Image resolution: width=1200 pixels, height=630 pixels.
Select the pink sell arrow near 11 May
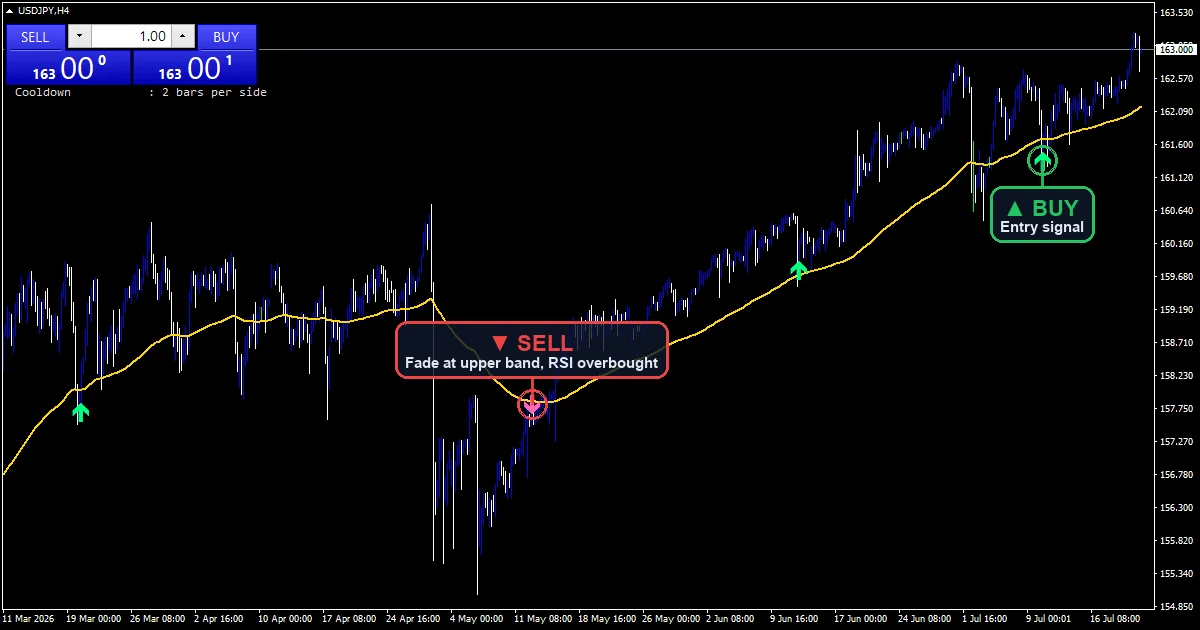[x=532, y=404]
